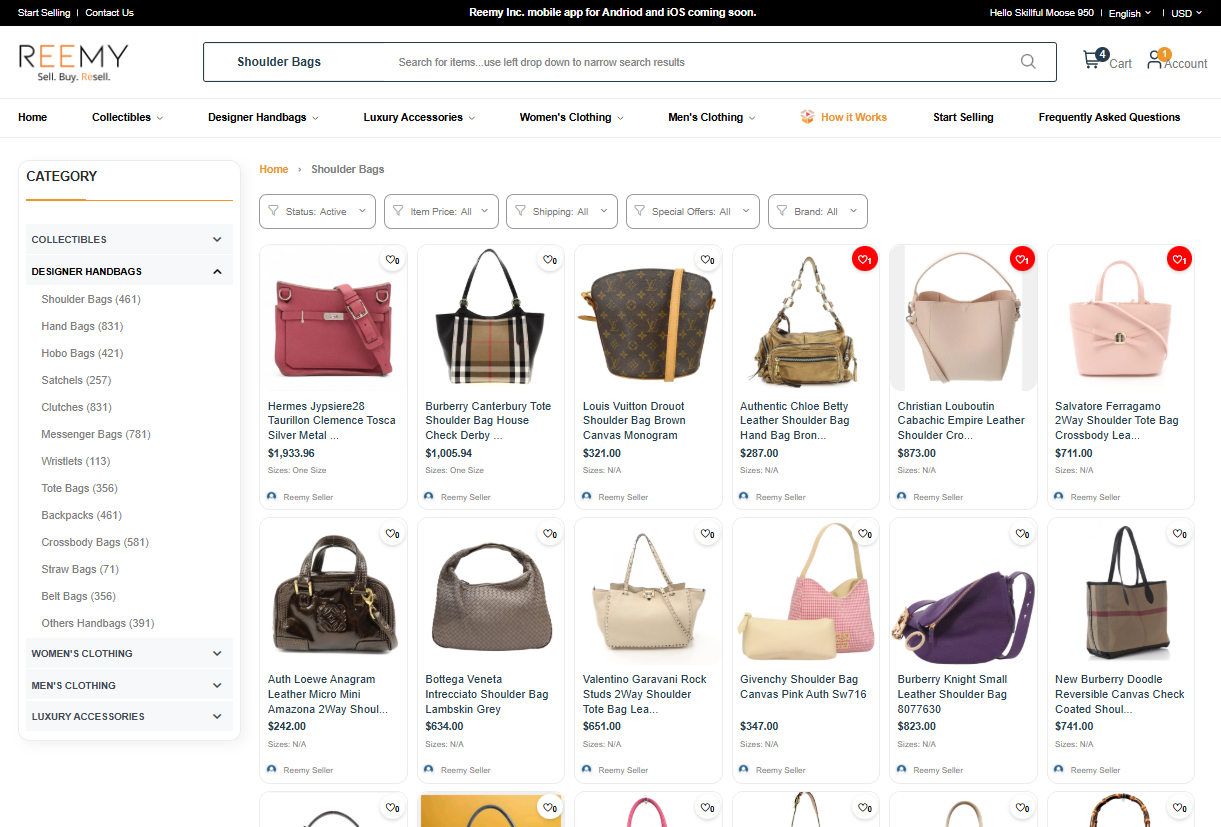
Task: Click the How it Works box icon
Action: click(x=807, y=117)
